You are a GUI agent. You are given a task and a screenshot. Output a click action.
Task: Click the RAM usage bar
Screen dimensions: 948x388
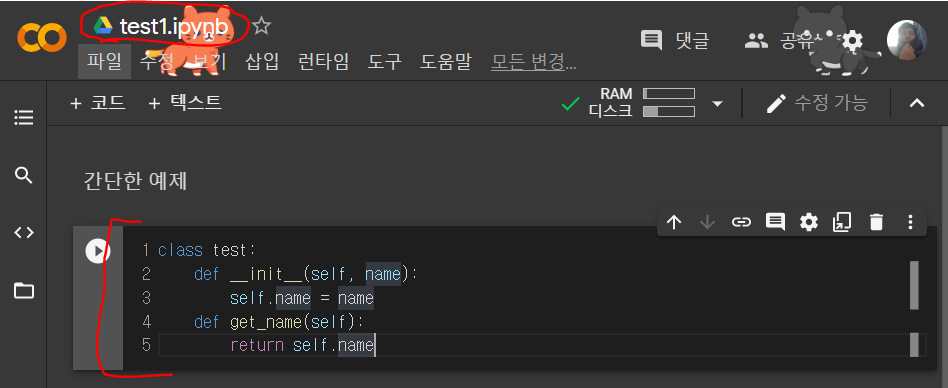coord(669,94)
